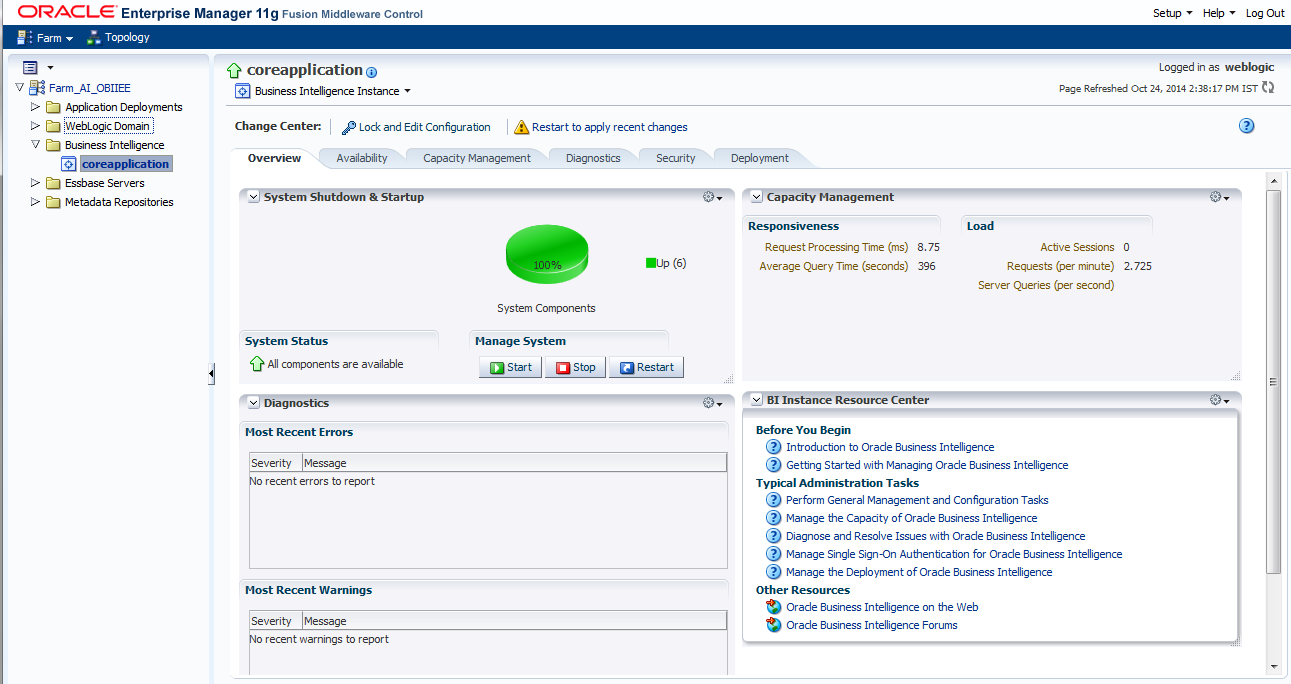Collapse the Capacity Management panel
The image size is (1291, 684).
pyautogui.click(x=757, y=198)
